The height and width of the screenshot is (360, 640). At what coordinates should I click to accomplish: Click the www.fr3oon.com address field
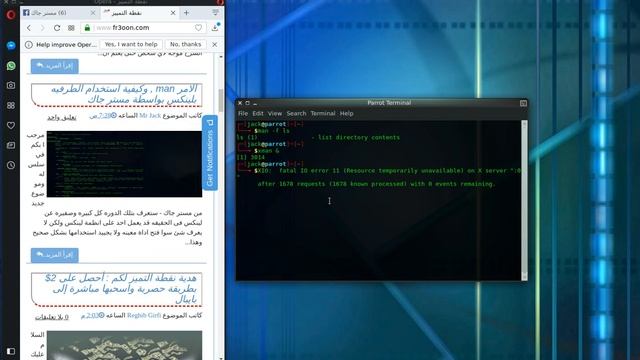coord(143,28)
